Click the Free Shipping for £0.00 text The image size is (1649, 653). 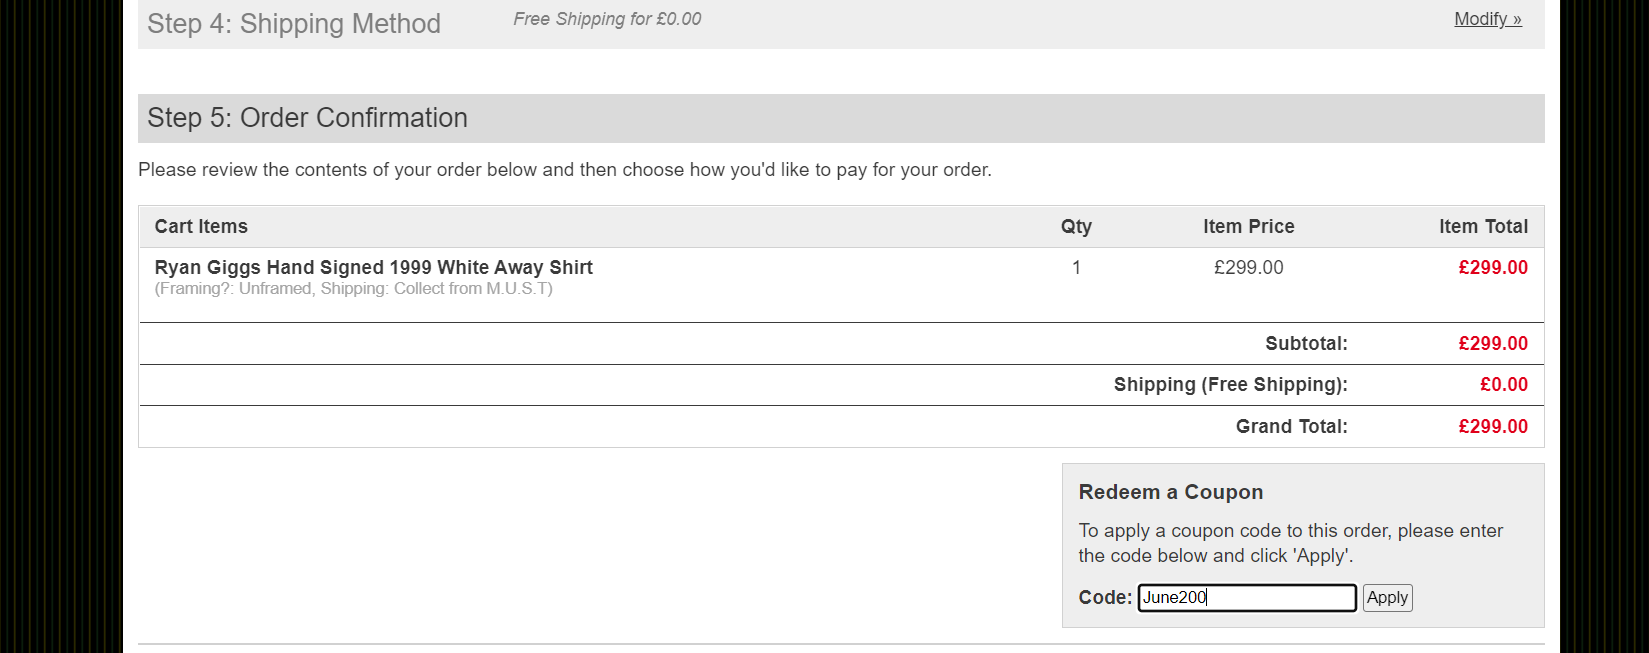[607, 19]
